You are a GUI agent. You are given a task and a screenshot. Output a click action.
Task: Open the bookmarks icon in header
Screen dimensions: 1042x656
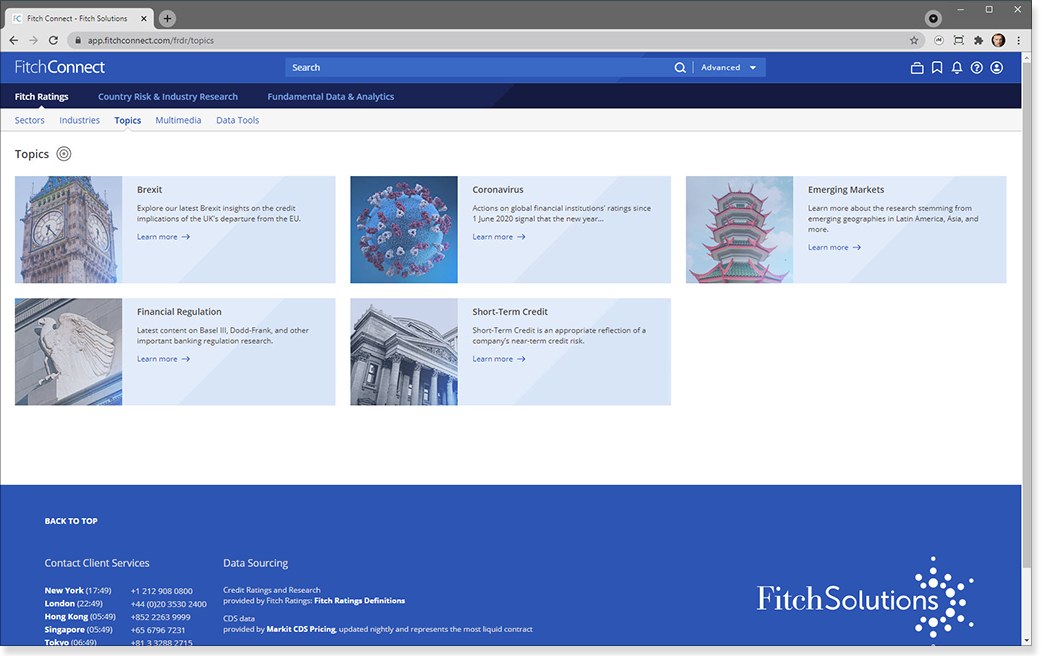coord(937,68)
